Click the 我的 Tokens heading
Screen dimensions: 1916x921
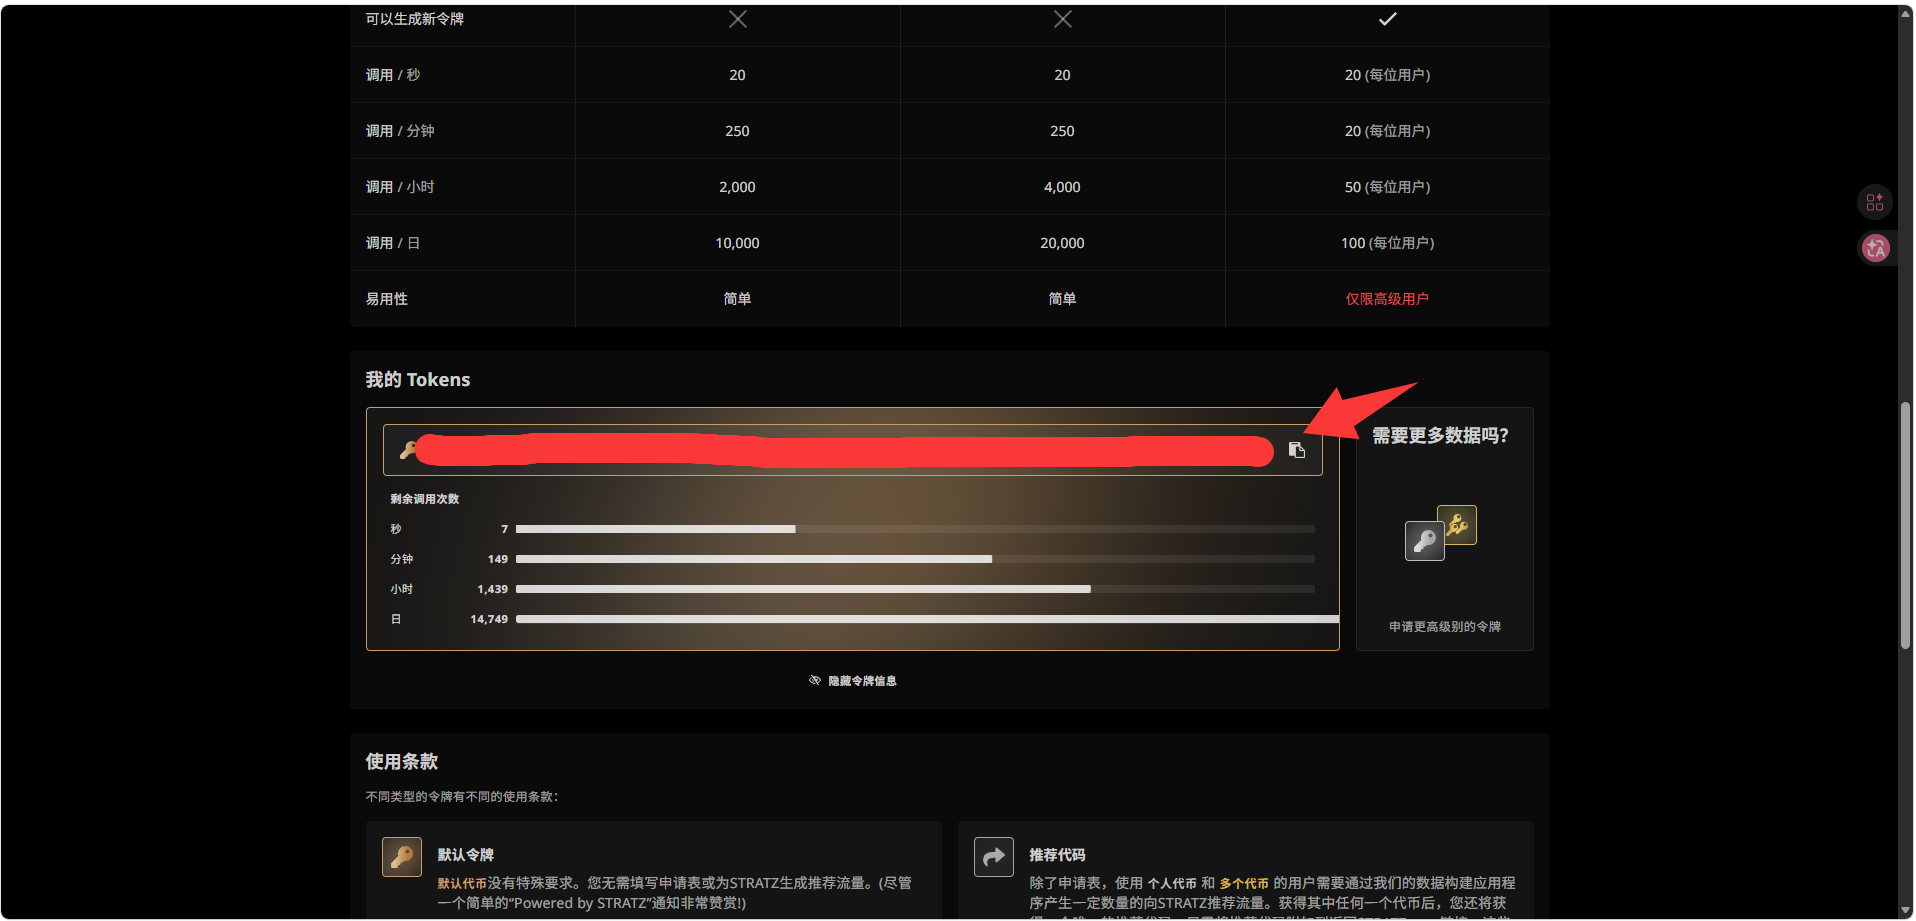[418, 380]
